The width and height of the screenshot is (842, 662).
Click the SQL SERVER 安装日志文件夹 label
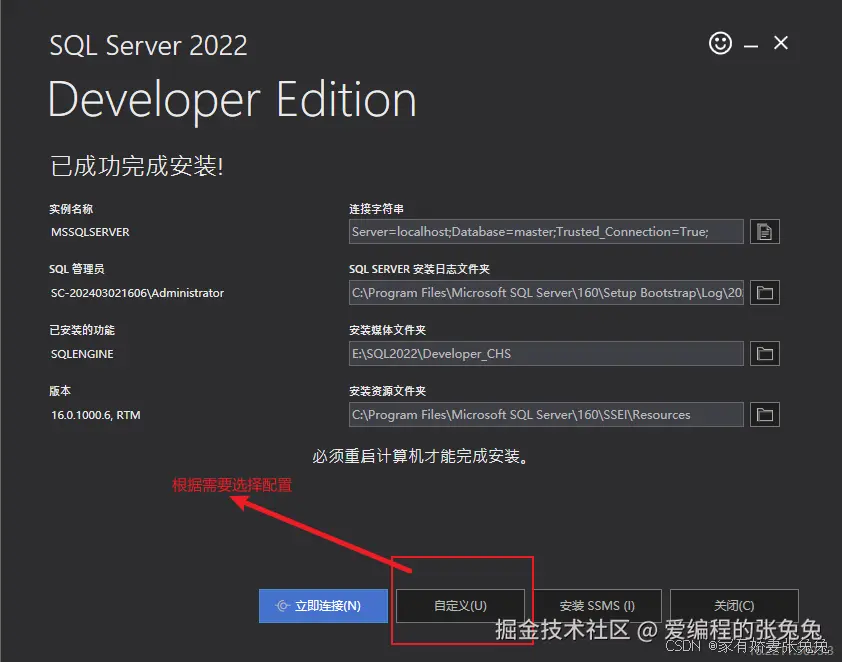click(419, 269)
